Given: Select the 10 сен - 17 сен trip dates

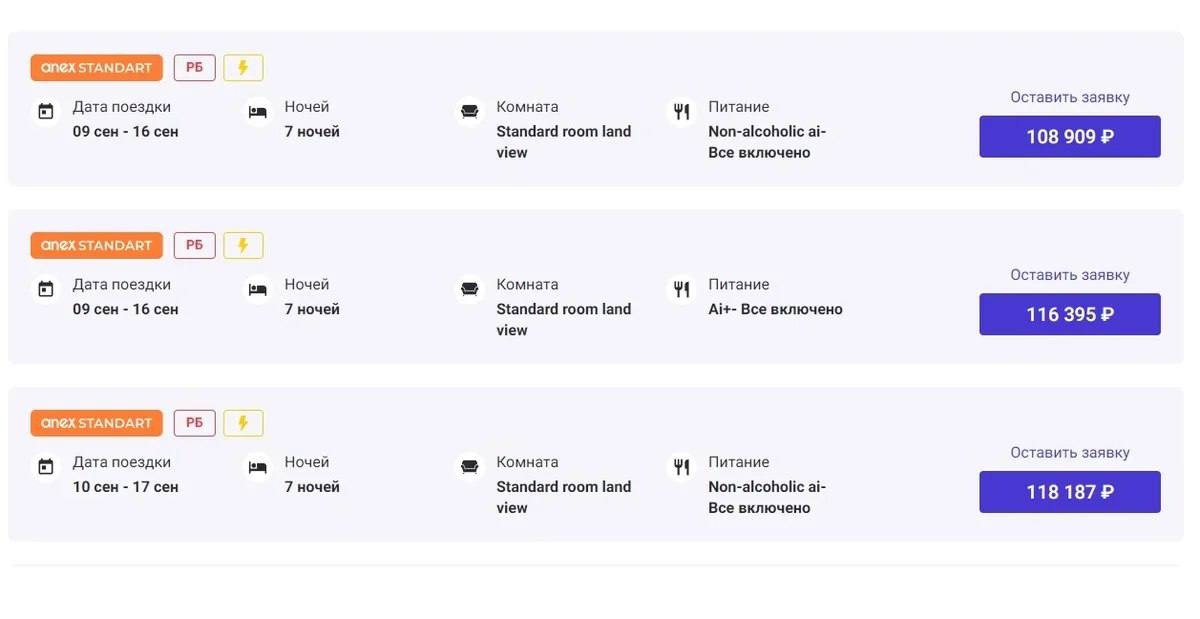Looking at the screenshot, I should point(125,487).
